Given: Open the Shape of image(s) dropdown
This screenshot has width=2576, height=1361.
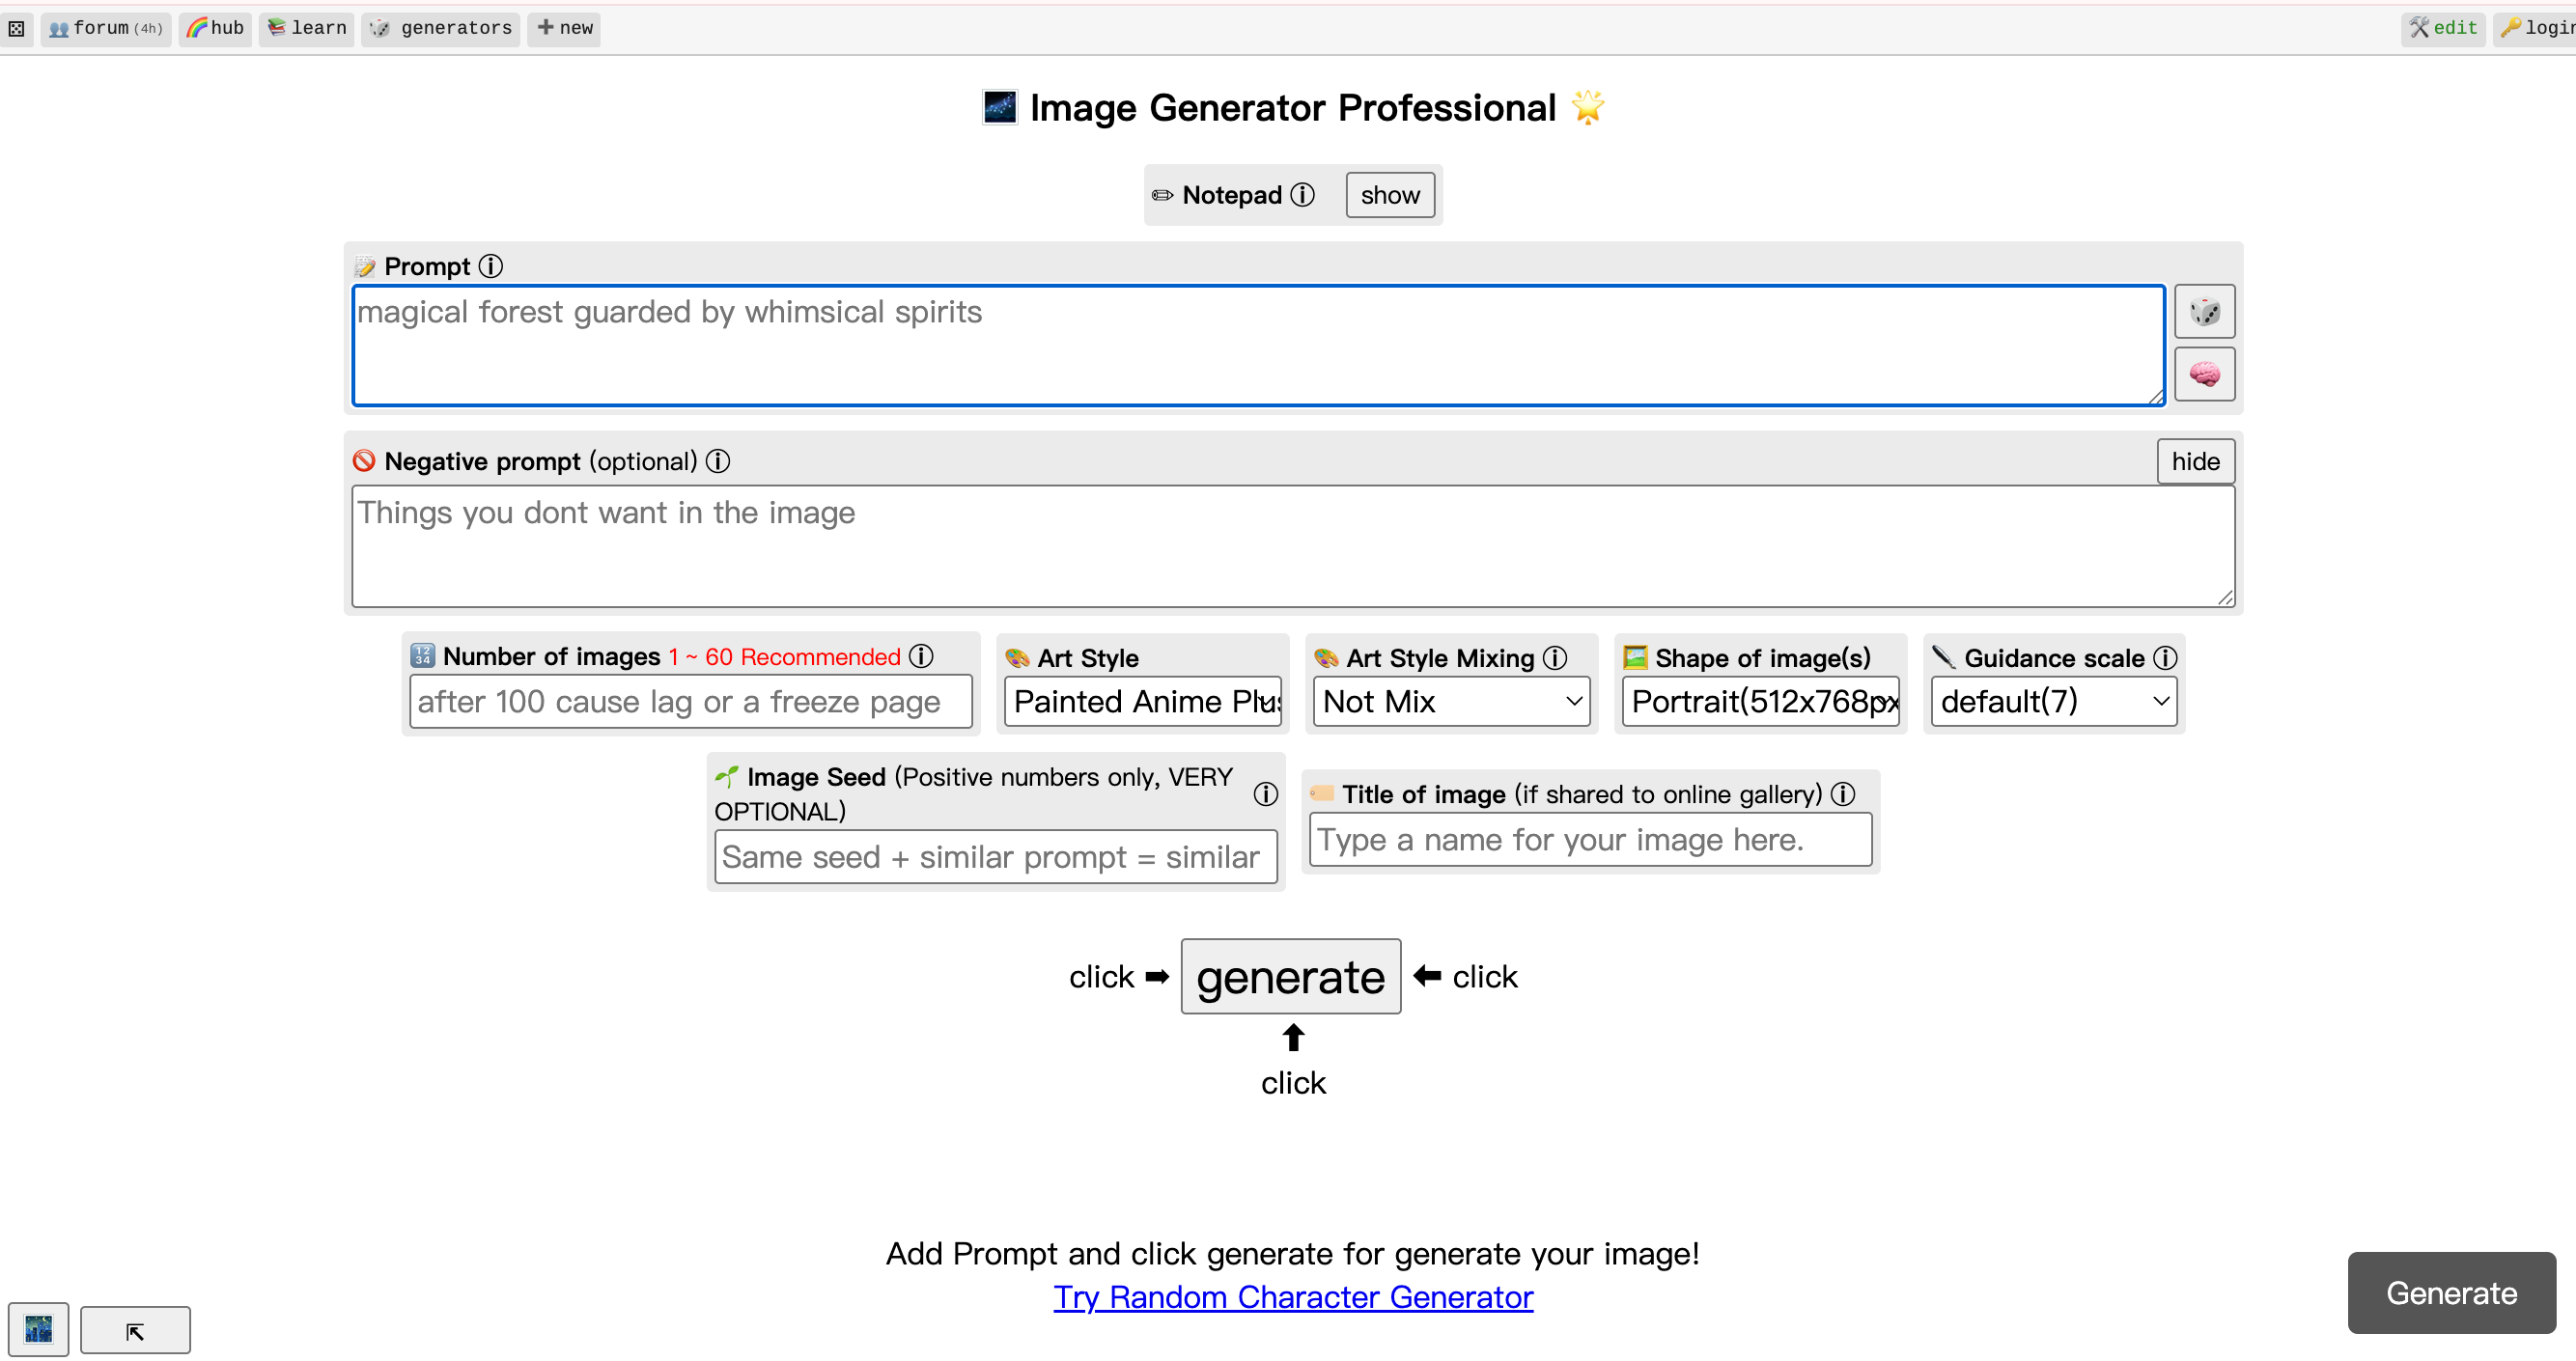Looking at the screenshot, I should [x=1760, y=701].
